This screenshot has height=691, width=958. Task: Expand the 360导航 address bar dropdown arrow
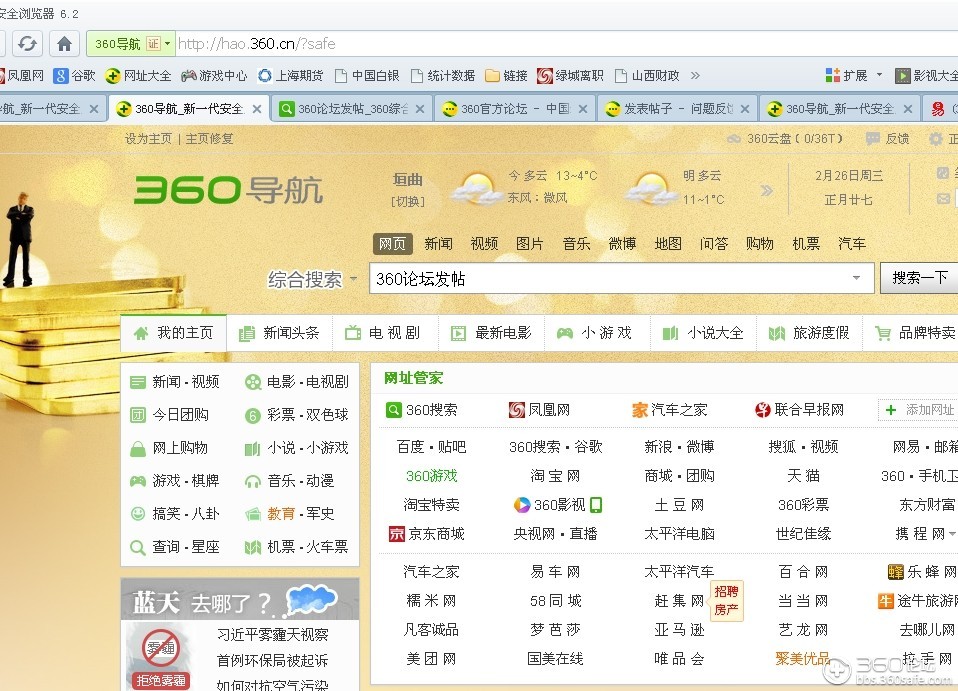pos(167,44)
